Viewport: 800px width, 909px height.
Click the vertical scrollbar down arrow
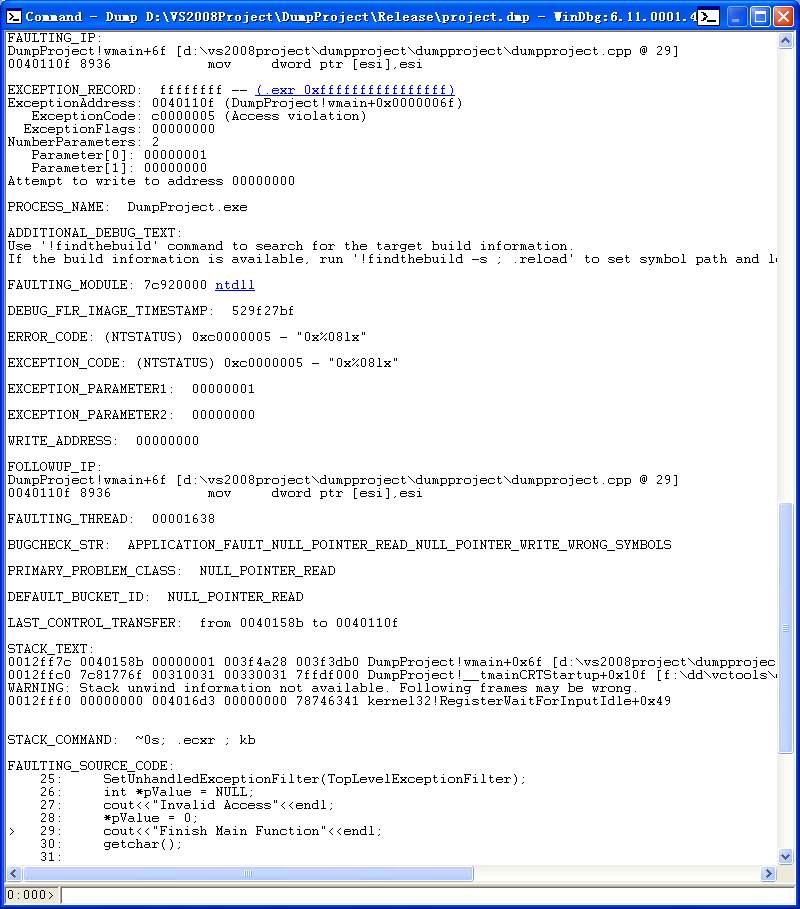tap(786, 856)
